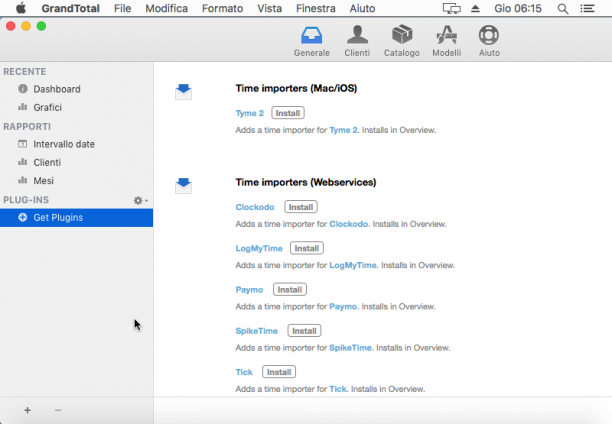612x424 pixels.
Task: Open the Catalogo toolbar section
Action: click(x=402, y=41)
